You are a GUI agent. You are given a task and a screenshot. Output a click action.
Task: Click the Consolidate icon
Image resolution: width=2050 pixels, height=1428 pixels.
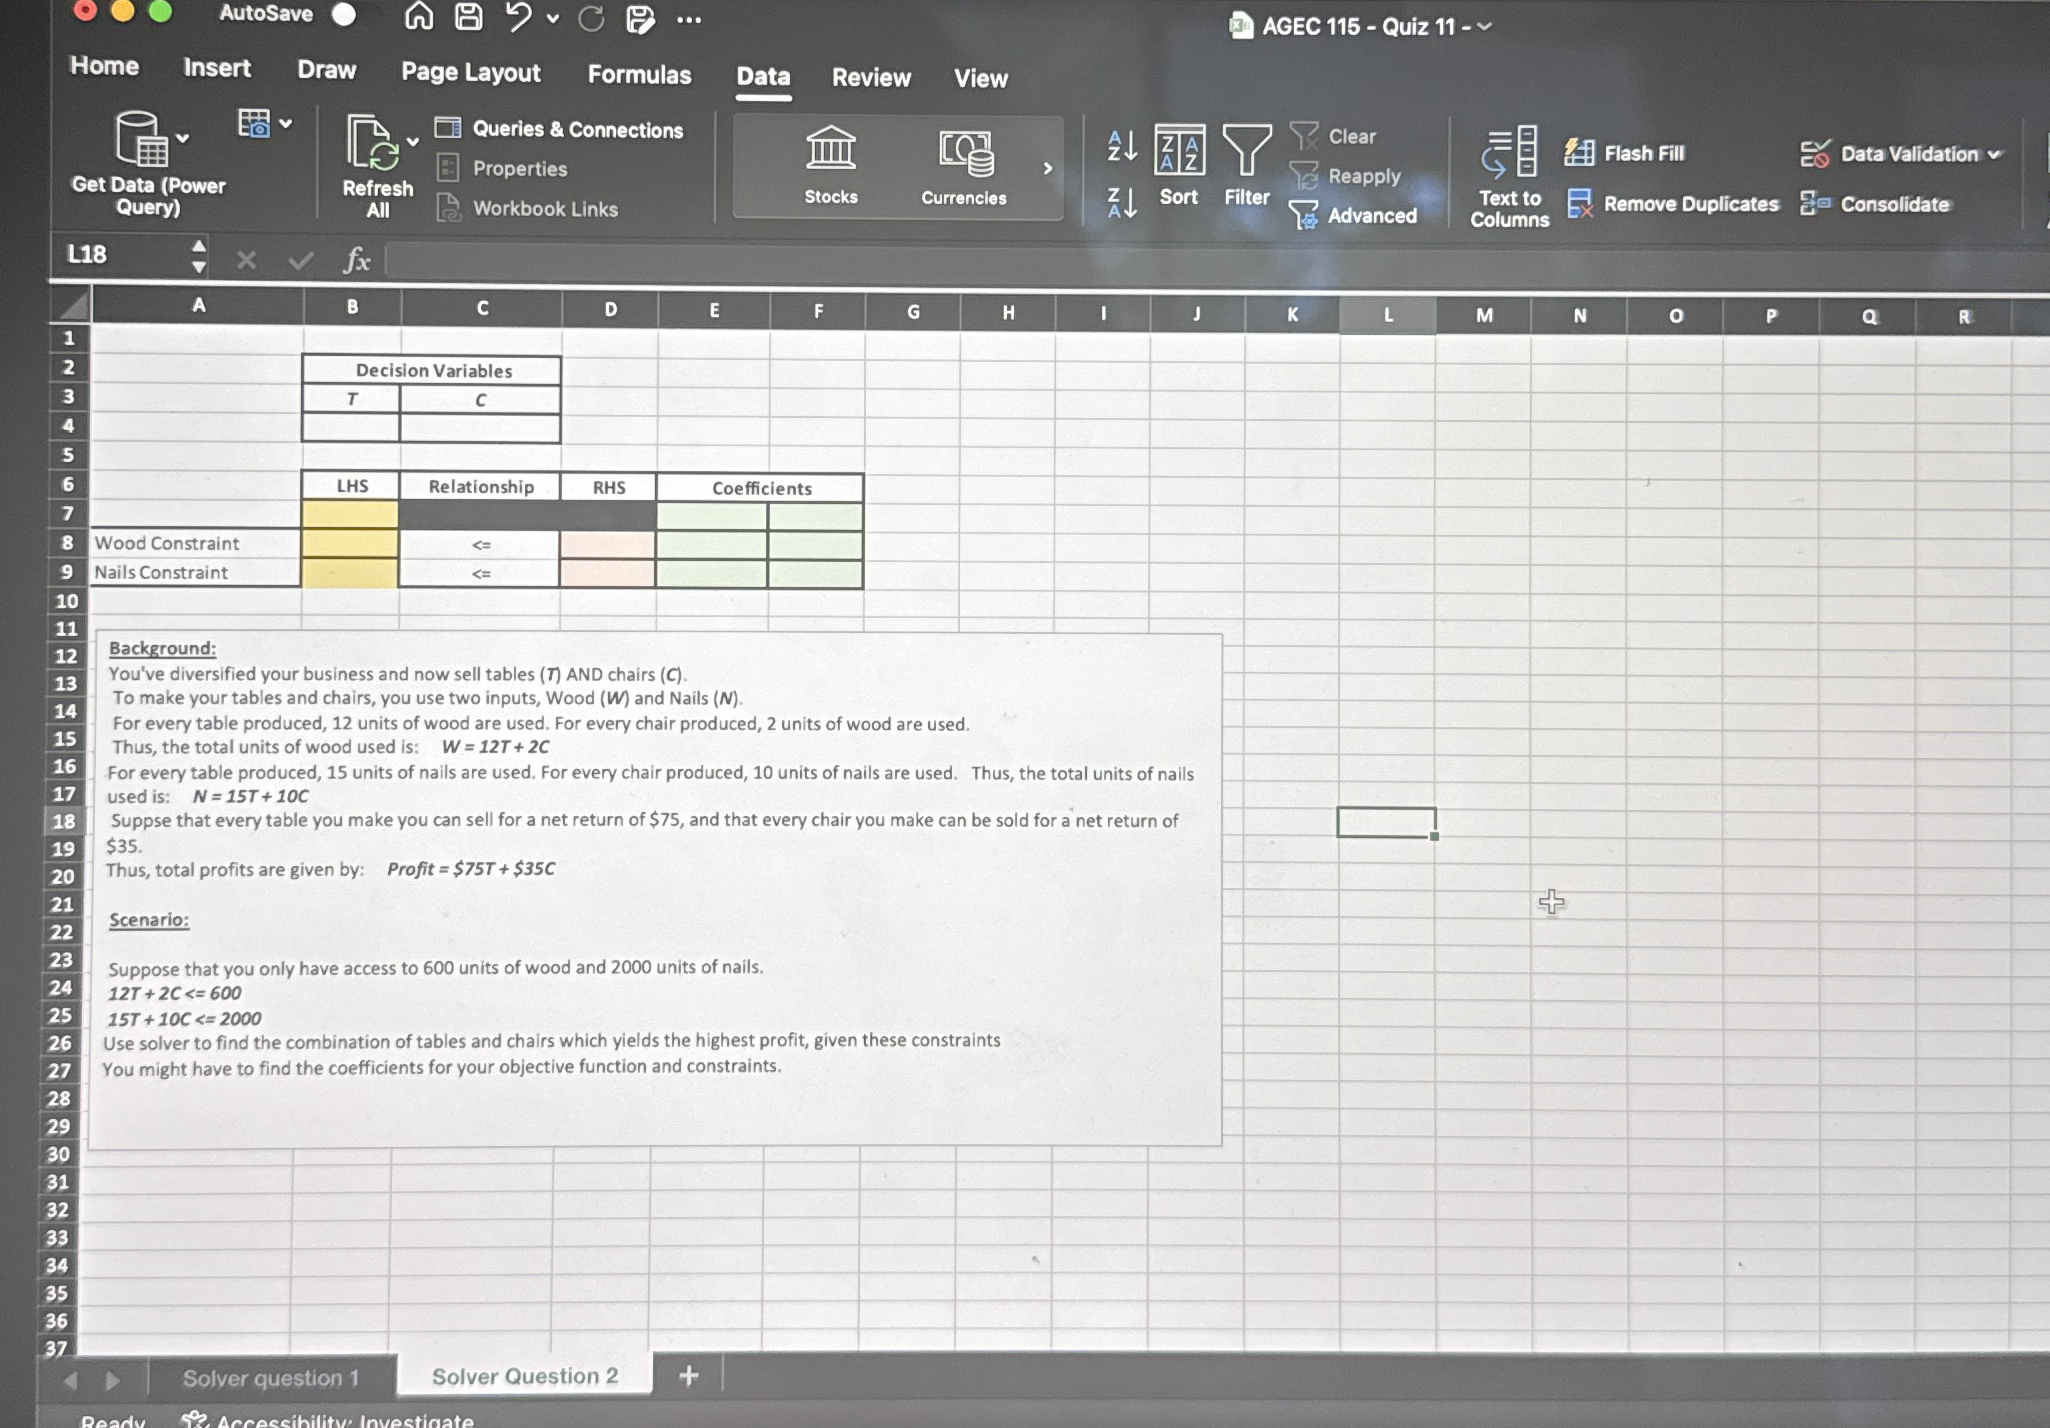pyautogui.click(x=1816, y=204)
